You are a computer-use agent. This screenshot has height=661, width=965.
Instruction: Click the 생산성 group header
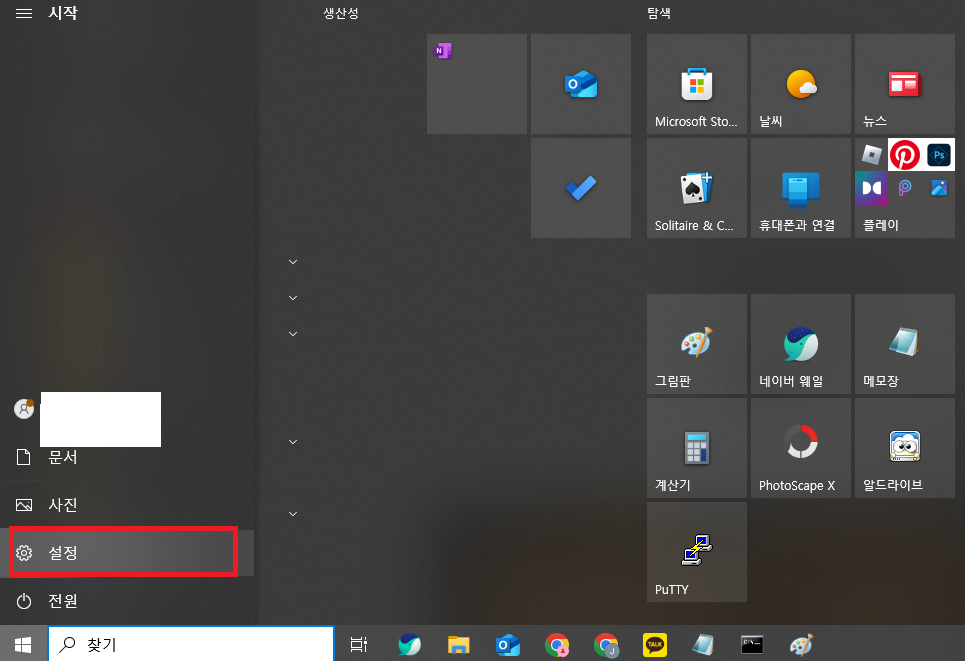(341, 13)
